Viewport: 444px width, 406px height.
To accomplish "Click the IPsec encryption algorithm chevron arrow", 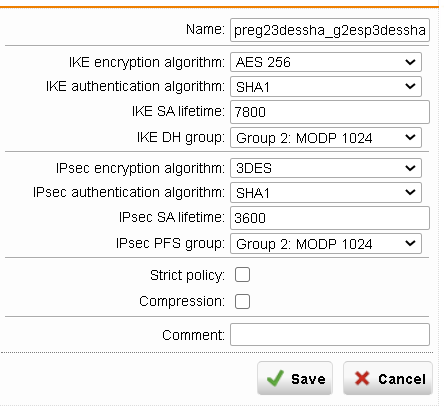I will tap(410, 168).
